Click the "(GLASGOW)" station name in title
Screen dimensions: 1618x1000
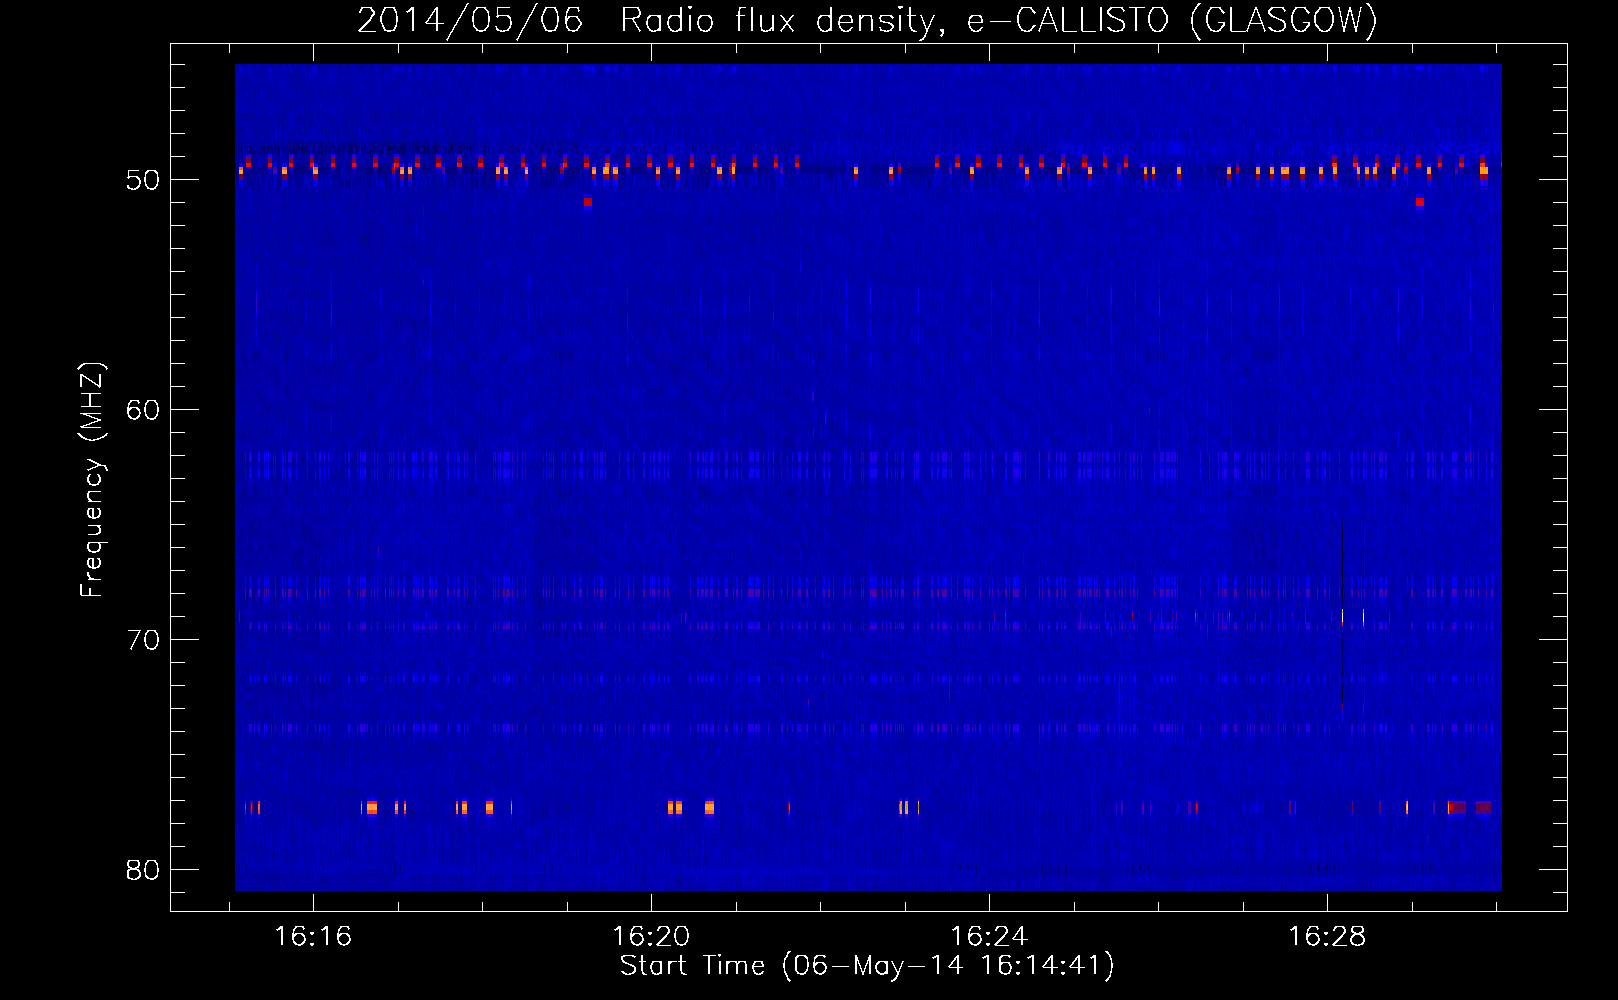pos(1284,21)
